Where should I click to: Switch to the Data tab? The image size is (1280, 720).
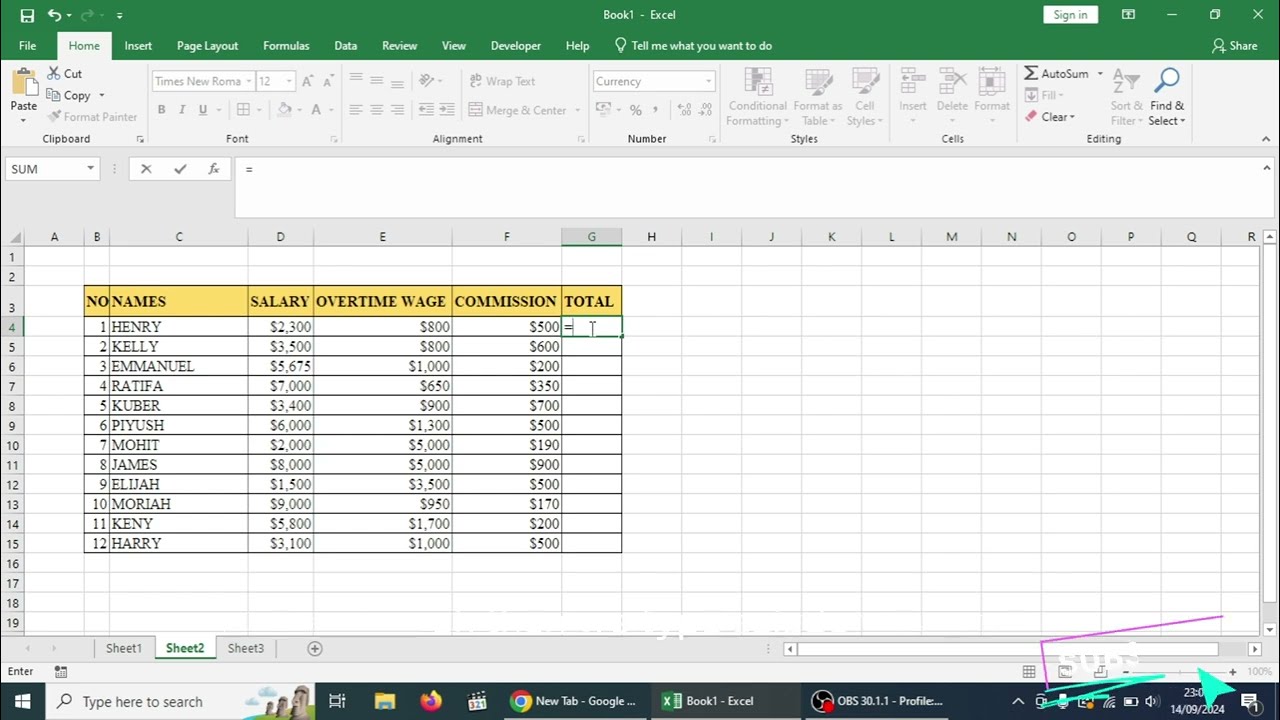[346, 46]
